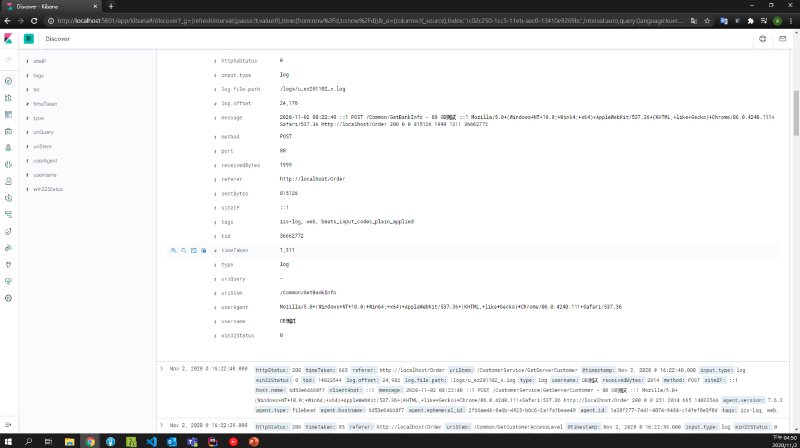Select the userAgent field in sidebar
Image resolution: width=800 pixels, height=448 pixels.
[45, 159]
